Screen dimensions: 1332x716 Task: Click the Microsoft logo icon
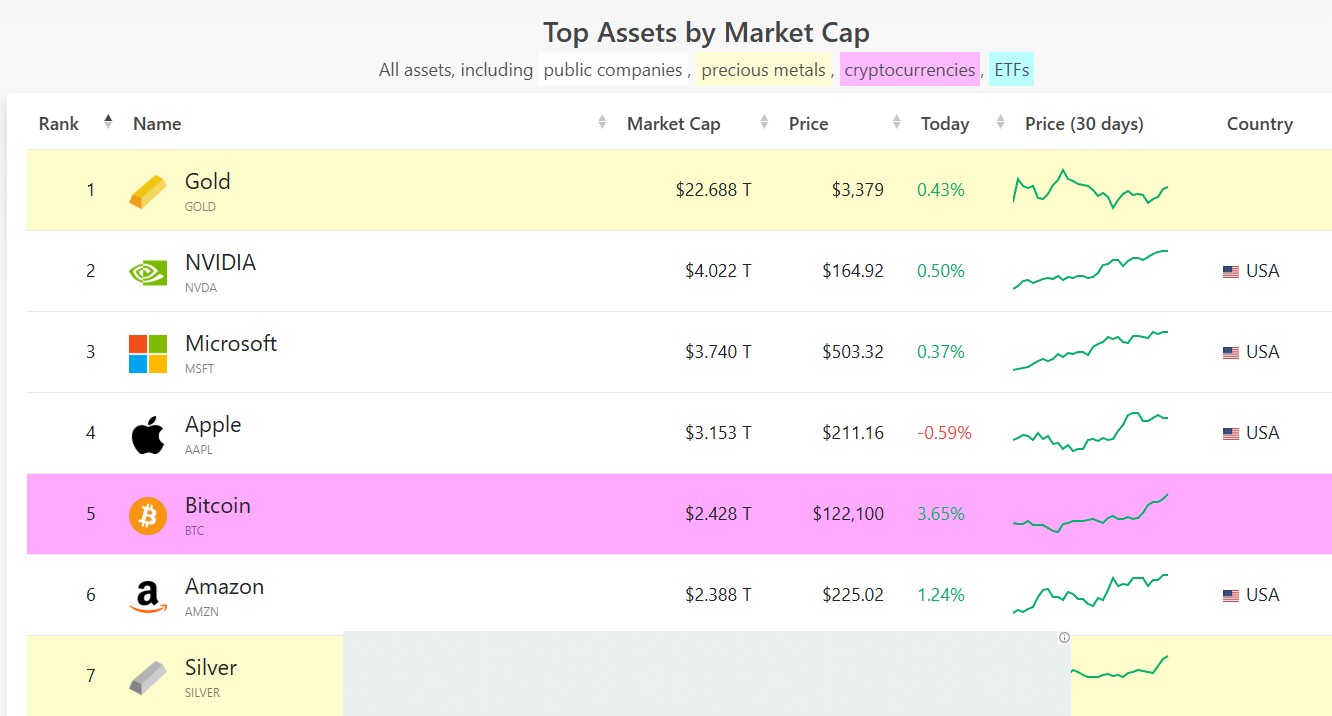(148, 353)
